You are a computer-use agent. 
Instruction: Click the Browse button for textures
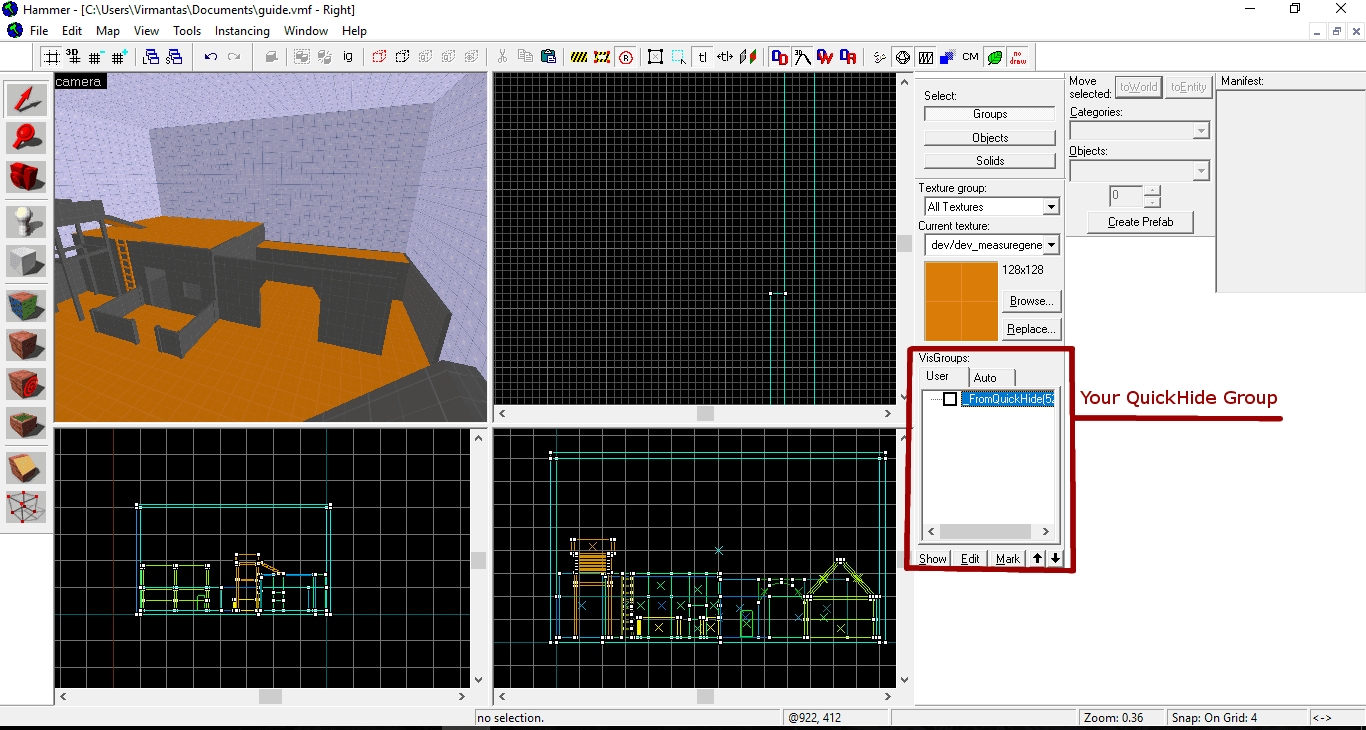[1031, 300]
